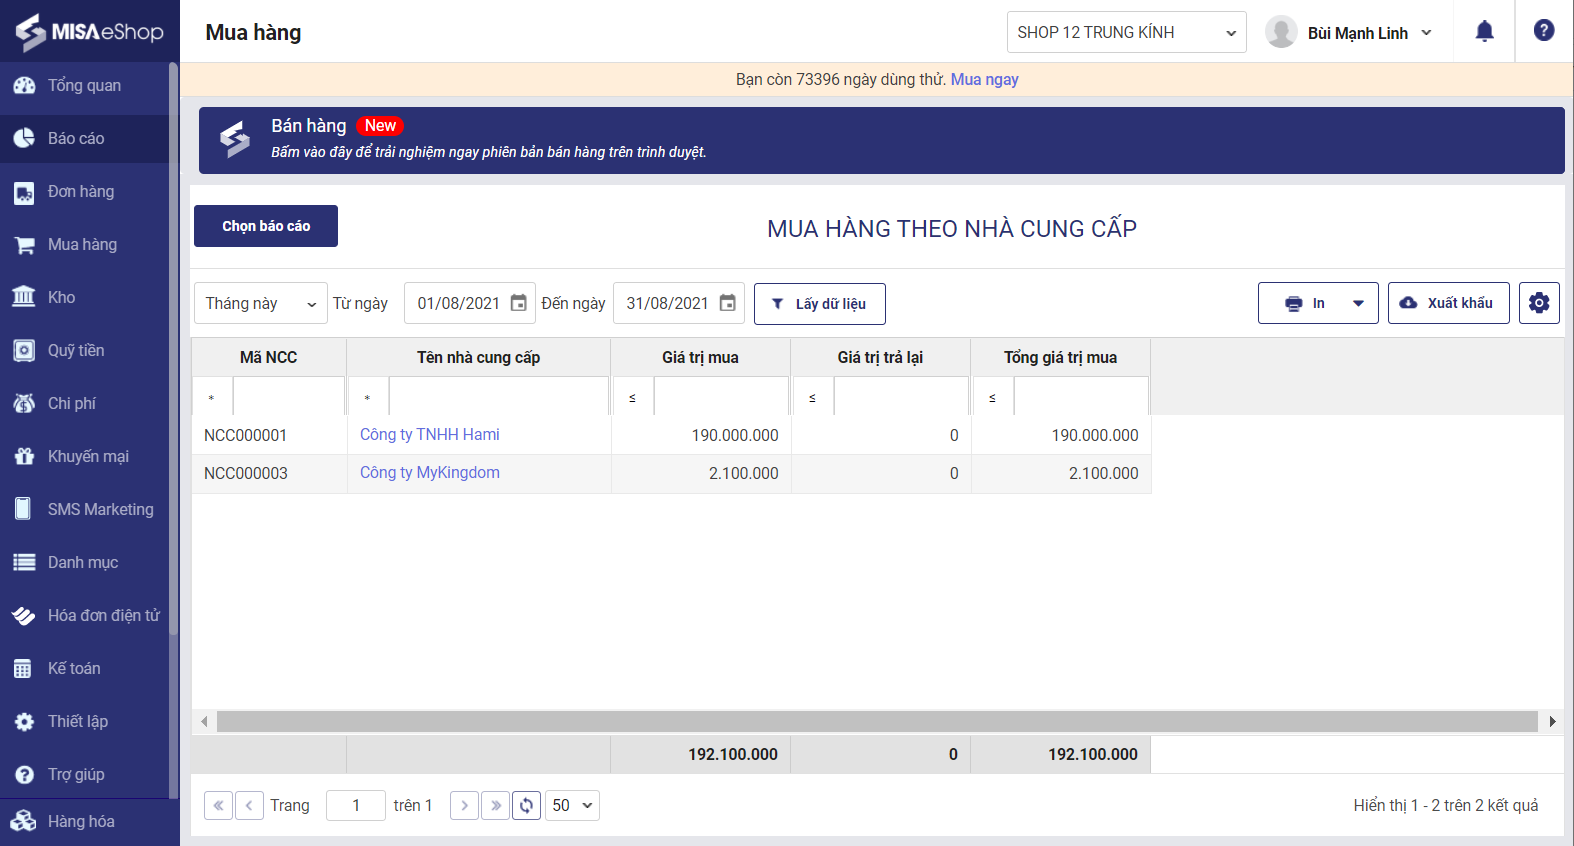The width and height of the screenshot is (1574, 846).
Task: Focus the Mã NCC filter input
Action: [x=289, y=397]
